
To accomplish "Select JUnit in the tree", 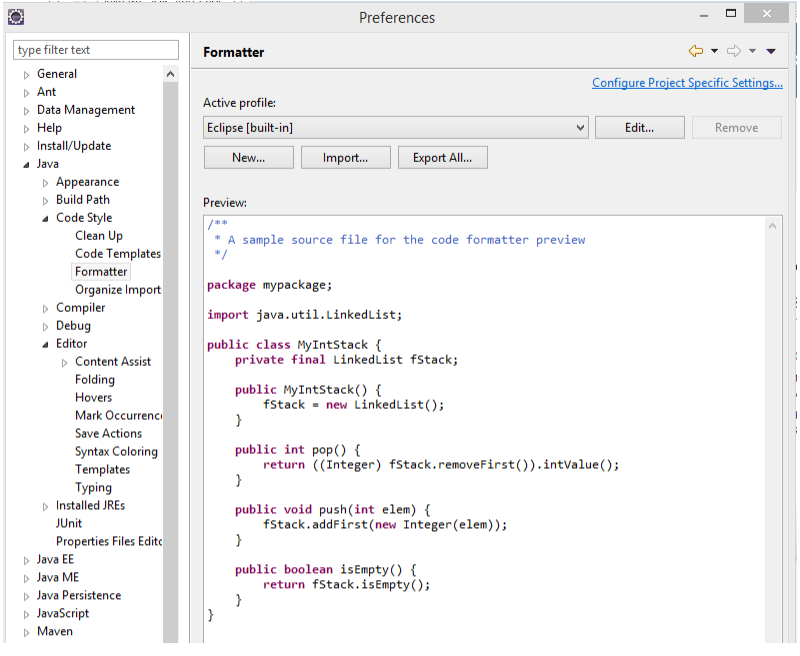I will [69, 523].
